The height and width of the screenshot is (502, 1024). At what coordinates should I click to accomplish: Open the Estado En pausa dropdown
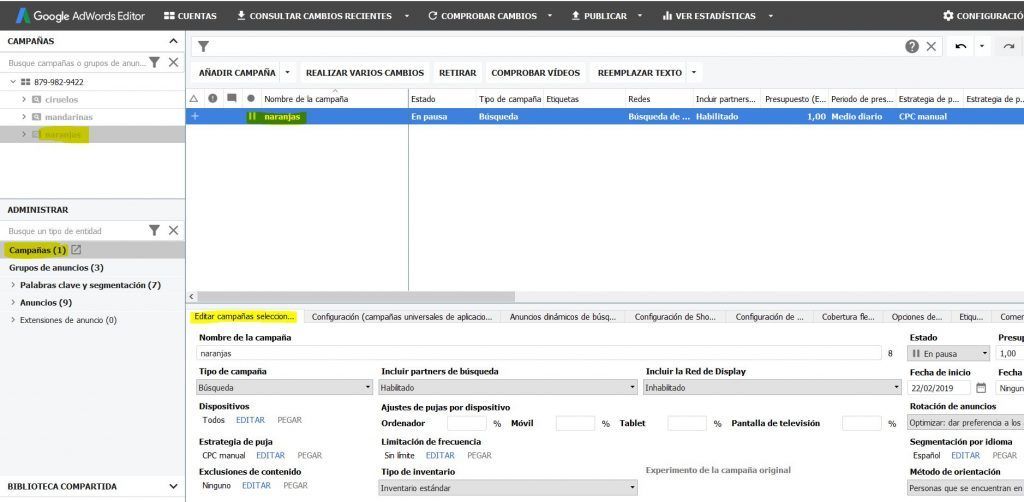click(950, 354)
